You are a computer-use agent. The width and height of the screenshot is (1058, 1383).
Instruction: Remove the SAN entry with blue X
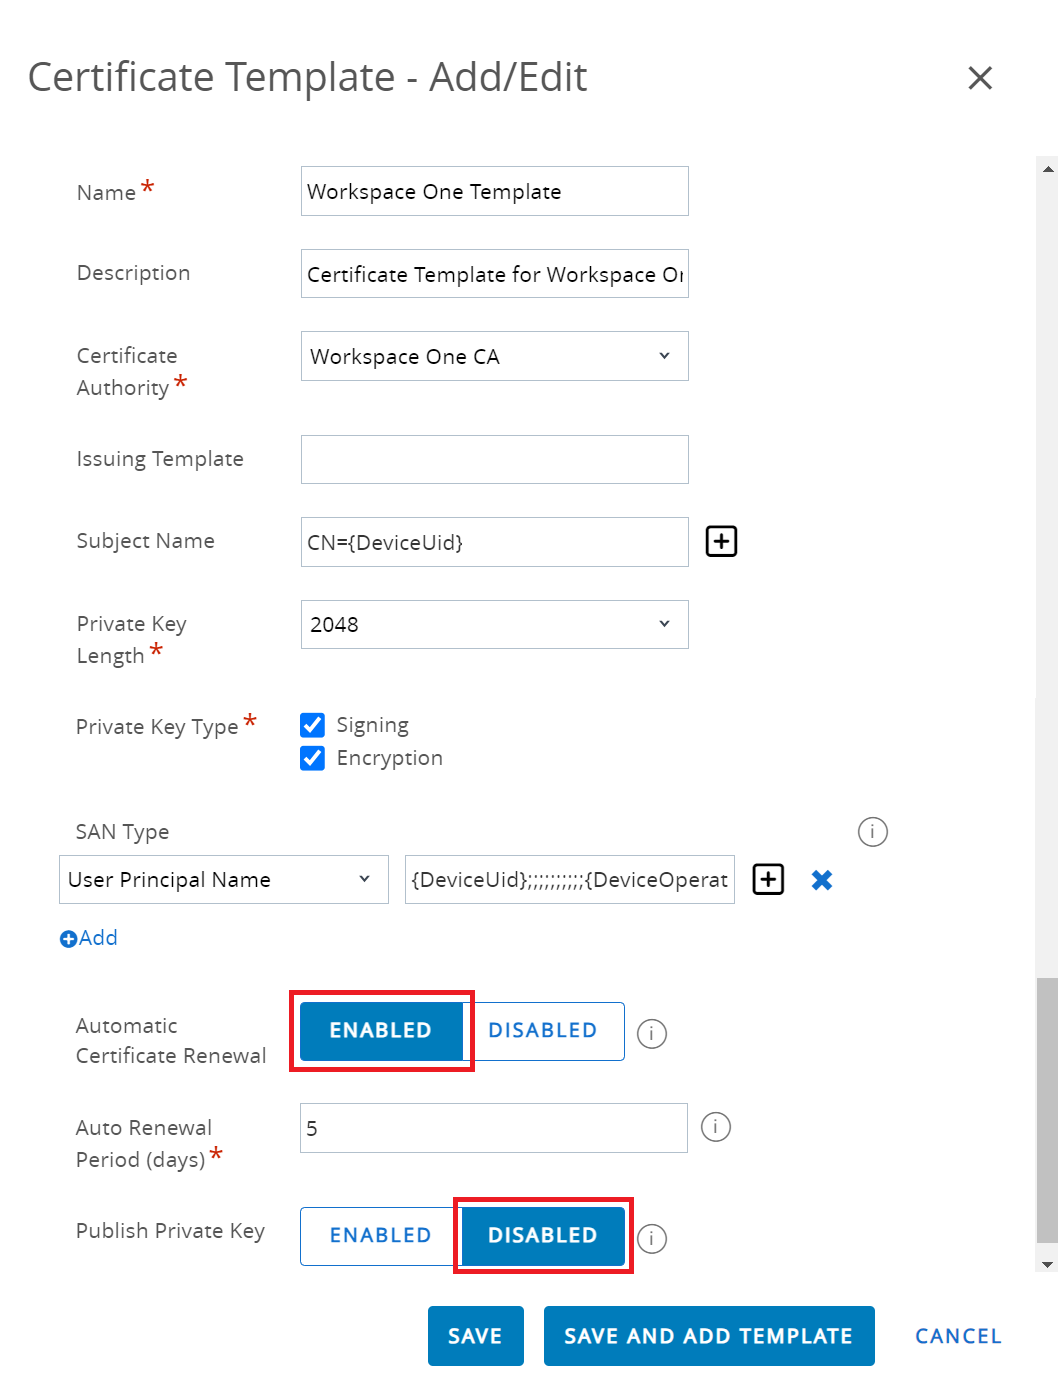click(x=821, y=879)
